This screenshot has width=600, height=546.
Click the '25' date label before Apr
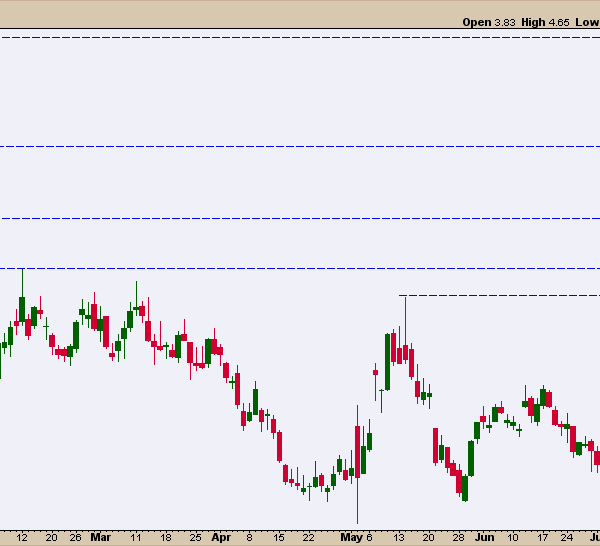coord(196,538)
